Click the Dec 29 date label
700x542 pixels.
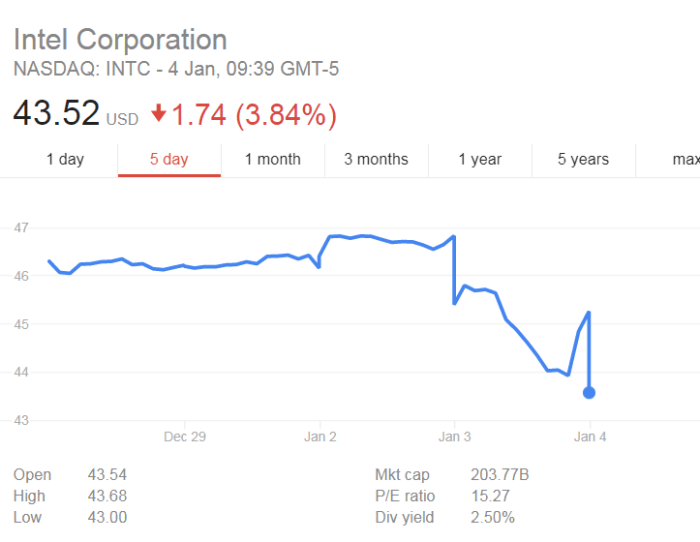184,437
